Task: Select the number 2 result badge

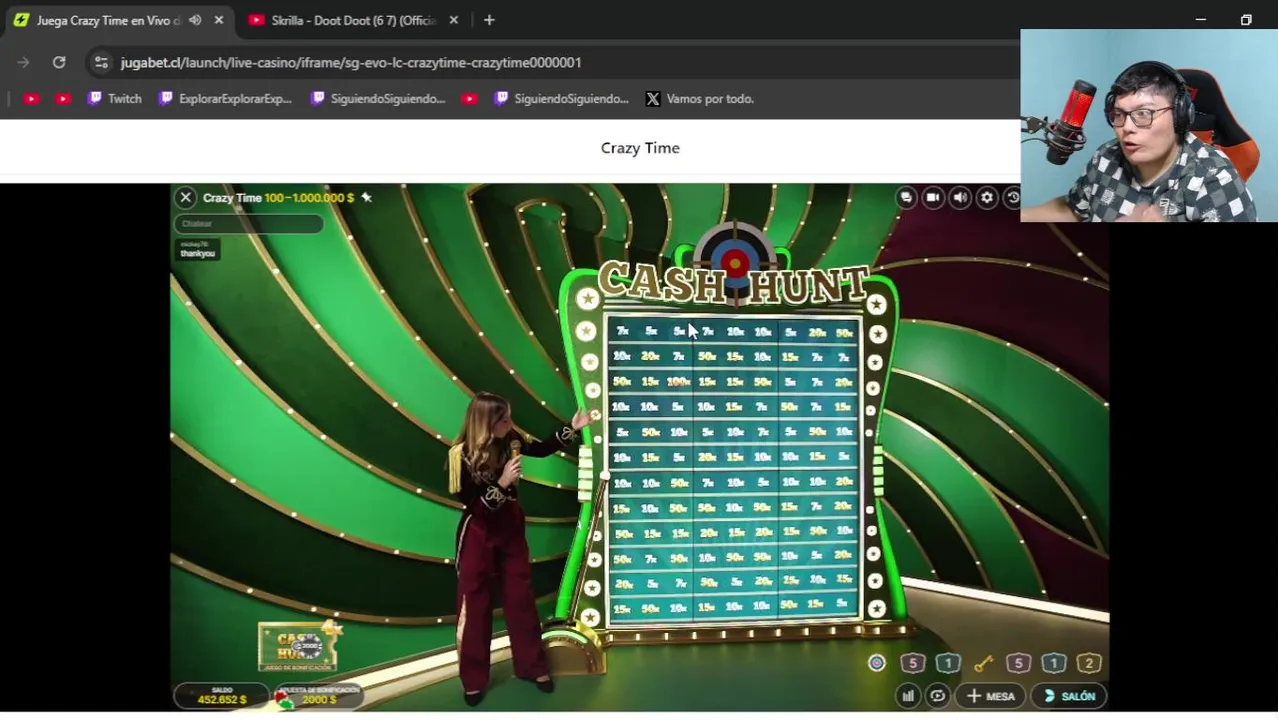Action: click(1089, 663)
